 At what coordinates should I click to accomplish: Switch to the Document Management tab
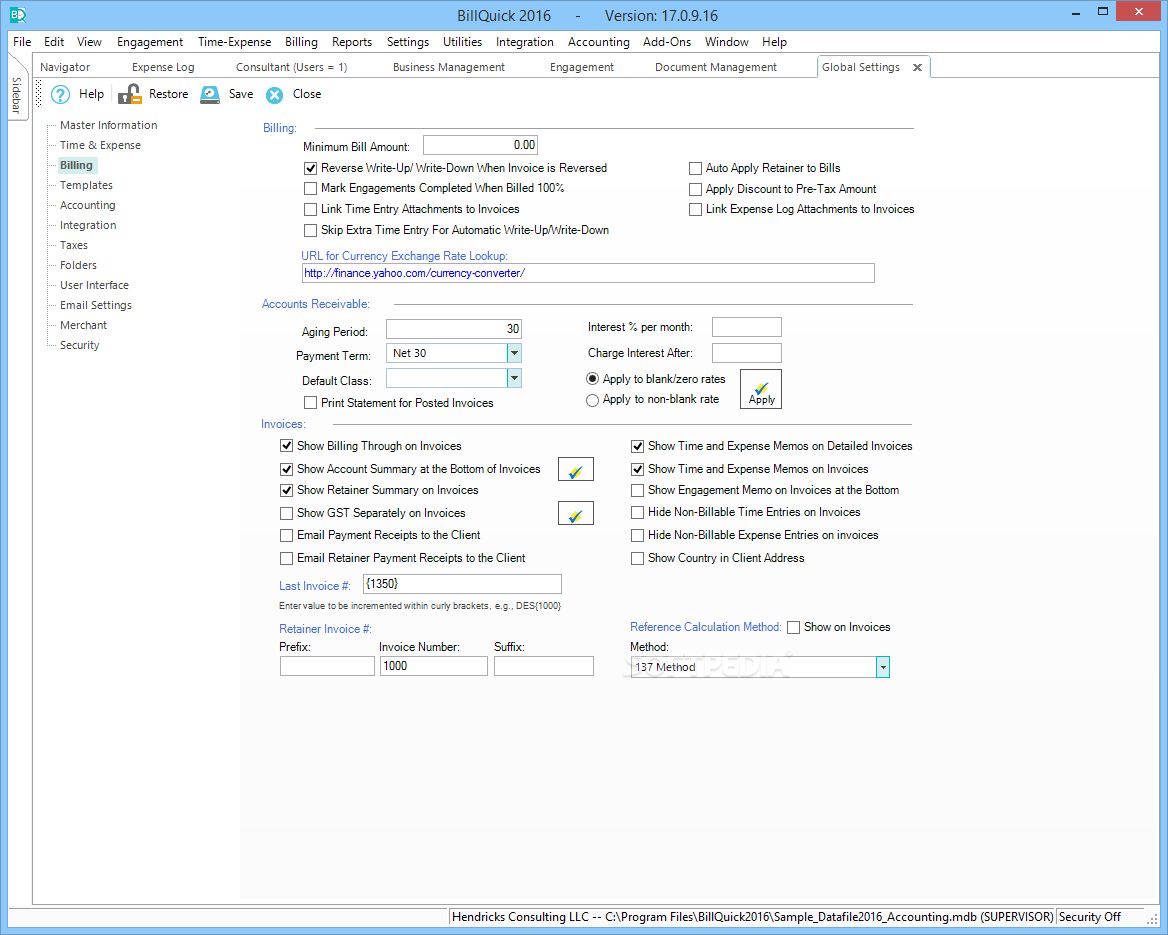(x=716, y=67)
